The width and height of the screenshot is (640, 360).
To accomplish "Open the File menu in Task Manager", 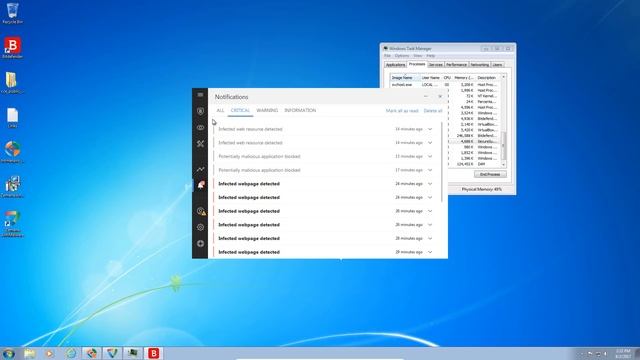I will tap(387, 56).
